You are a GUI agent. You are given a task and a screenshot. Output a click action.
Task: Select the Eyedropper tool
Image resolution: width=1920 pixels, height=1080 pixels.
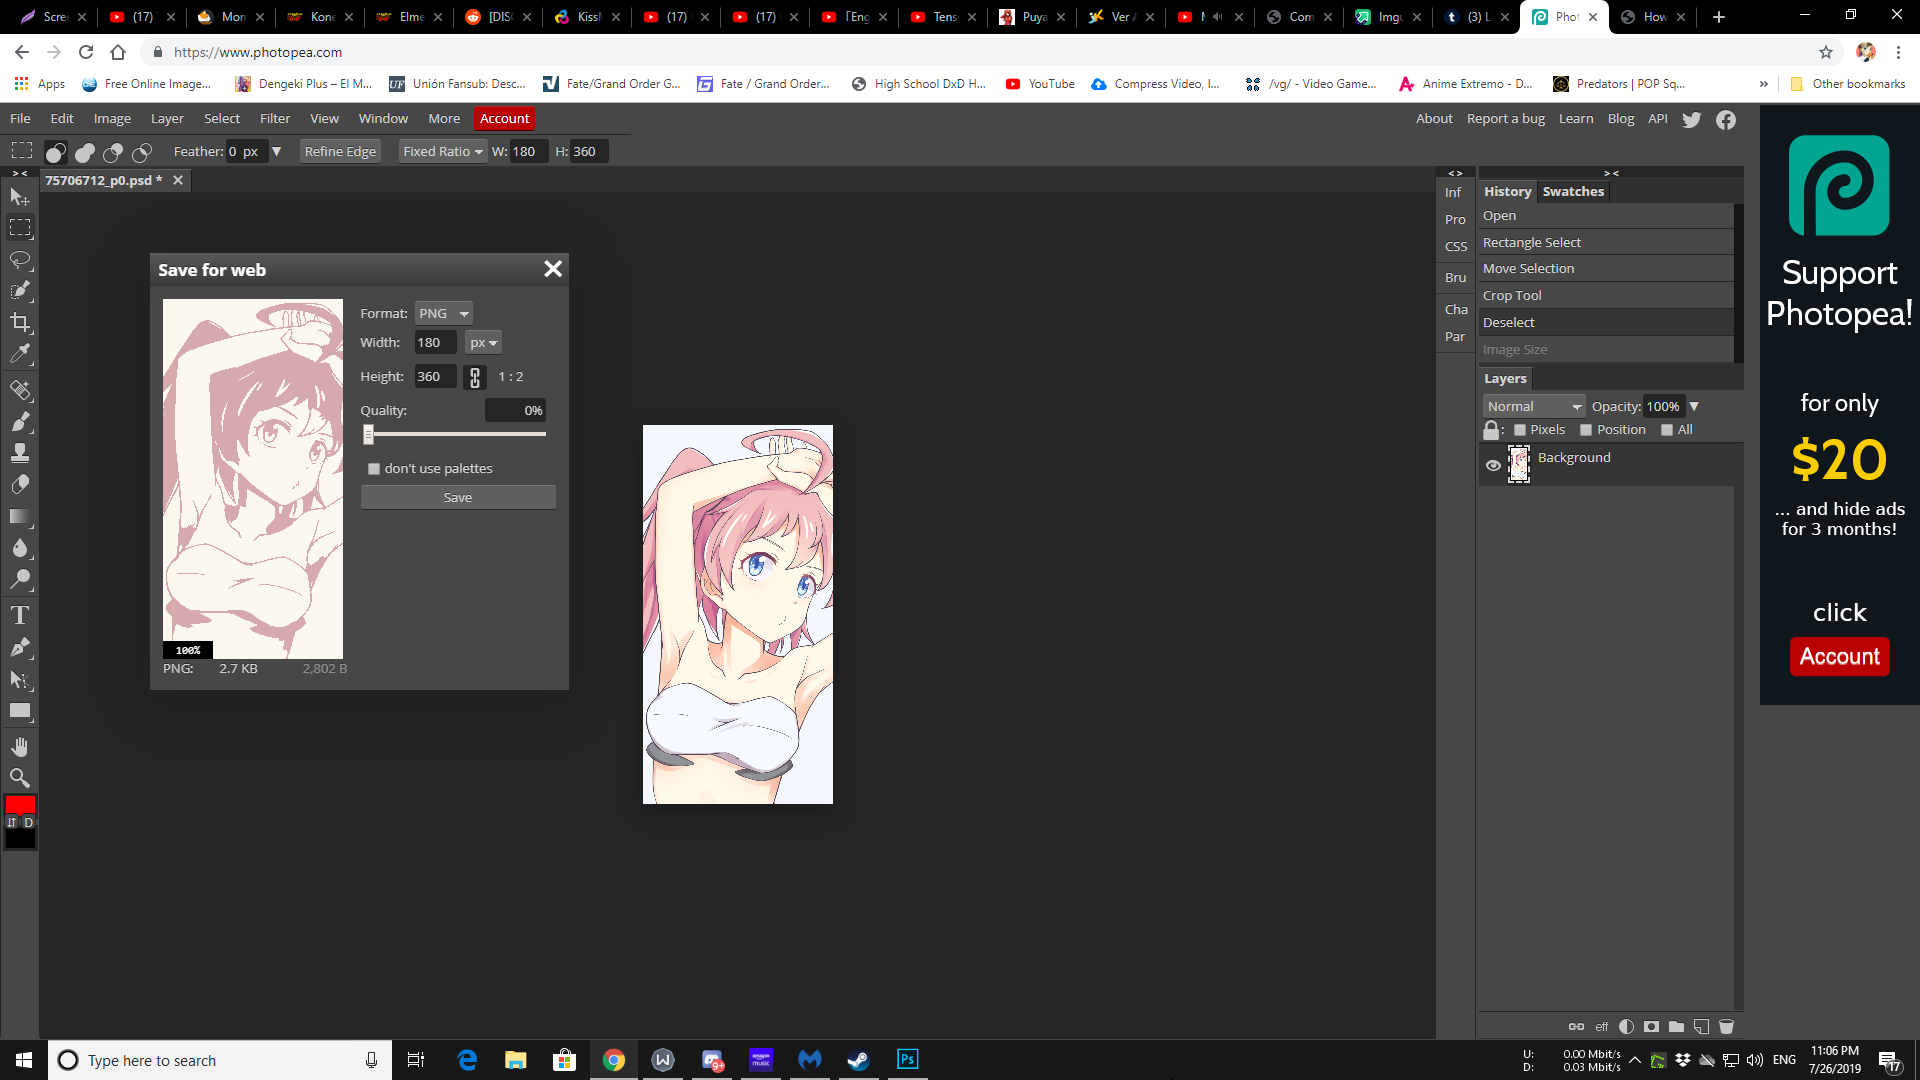(20, 354)
